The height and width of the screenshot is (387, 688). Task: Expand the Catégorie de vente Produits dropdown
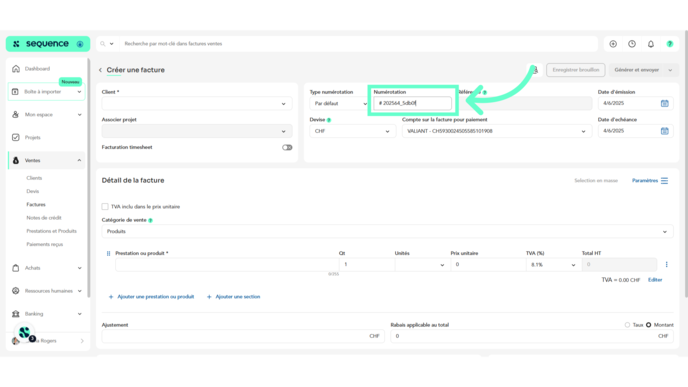387,231
